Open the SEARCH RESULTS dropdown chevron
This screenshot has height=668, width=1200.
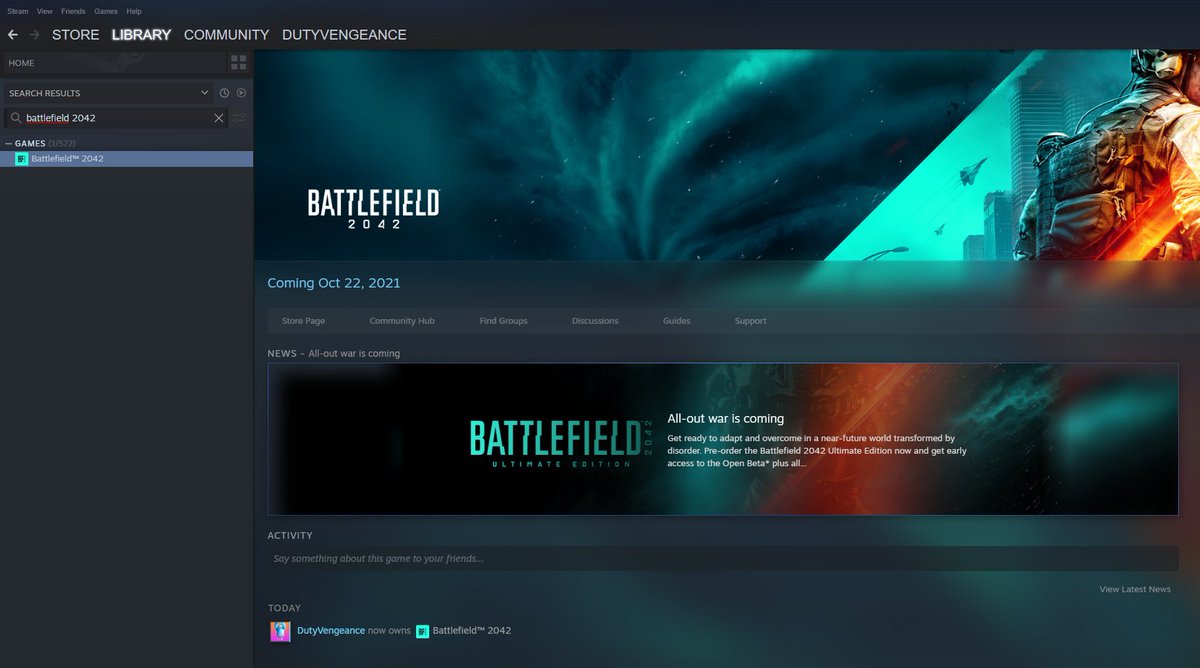click(204, 92)
